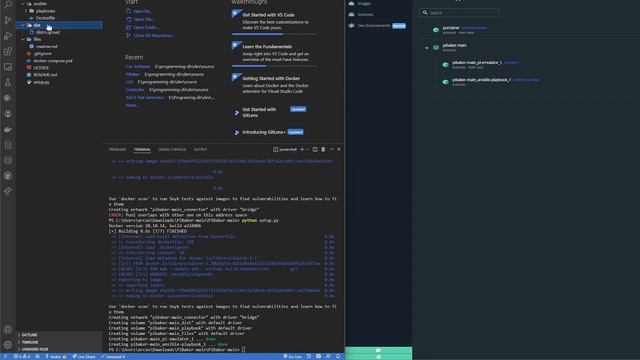The image size is (640, 360).
Task: Open README.md in the explorer
Action: (x=44, y=75)
